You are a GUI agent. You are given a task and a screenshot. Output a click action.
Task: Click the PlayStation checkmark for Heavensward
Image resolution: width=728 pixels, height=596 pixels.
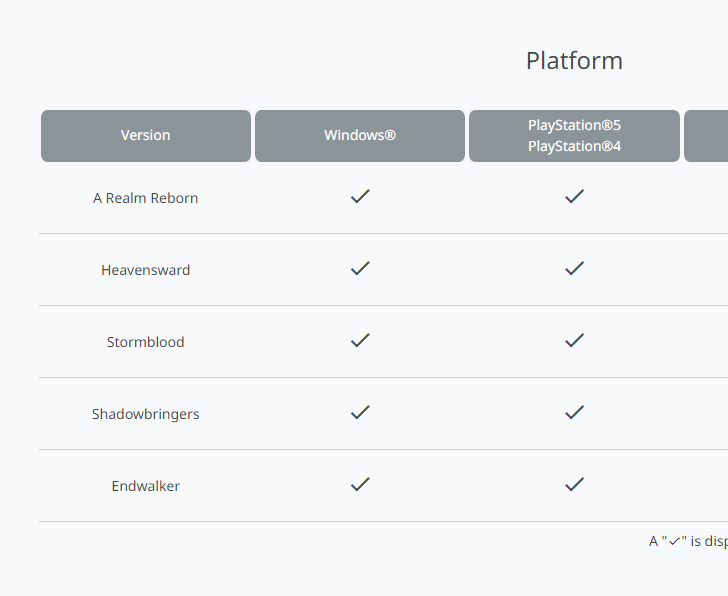pos(574,268)
